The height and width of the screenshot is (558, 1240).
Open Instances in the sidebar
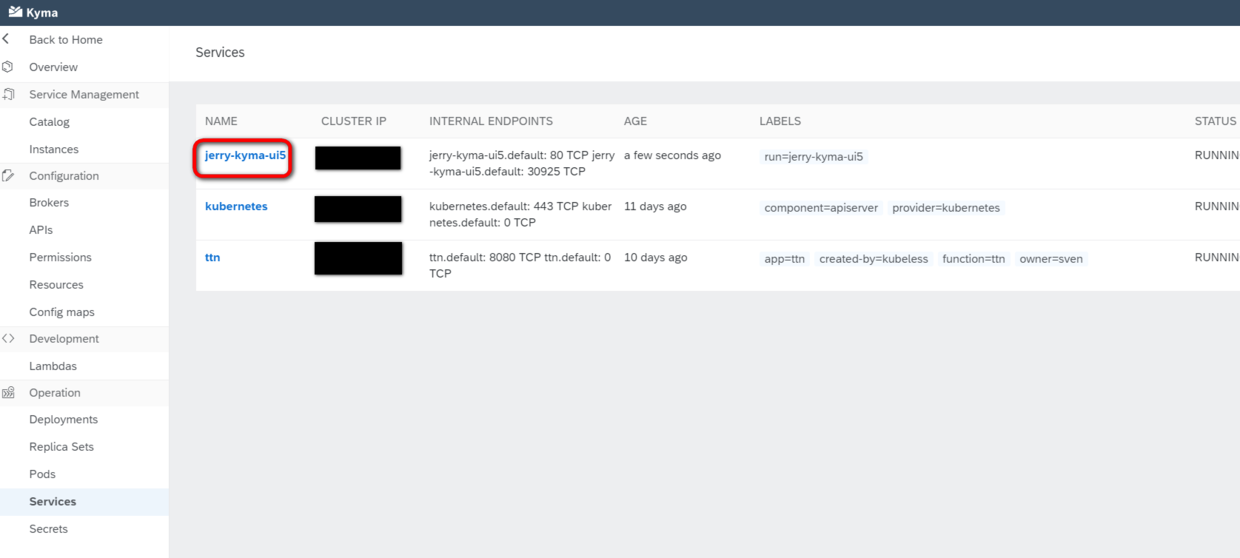[x=54, y=149]
